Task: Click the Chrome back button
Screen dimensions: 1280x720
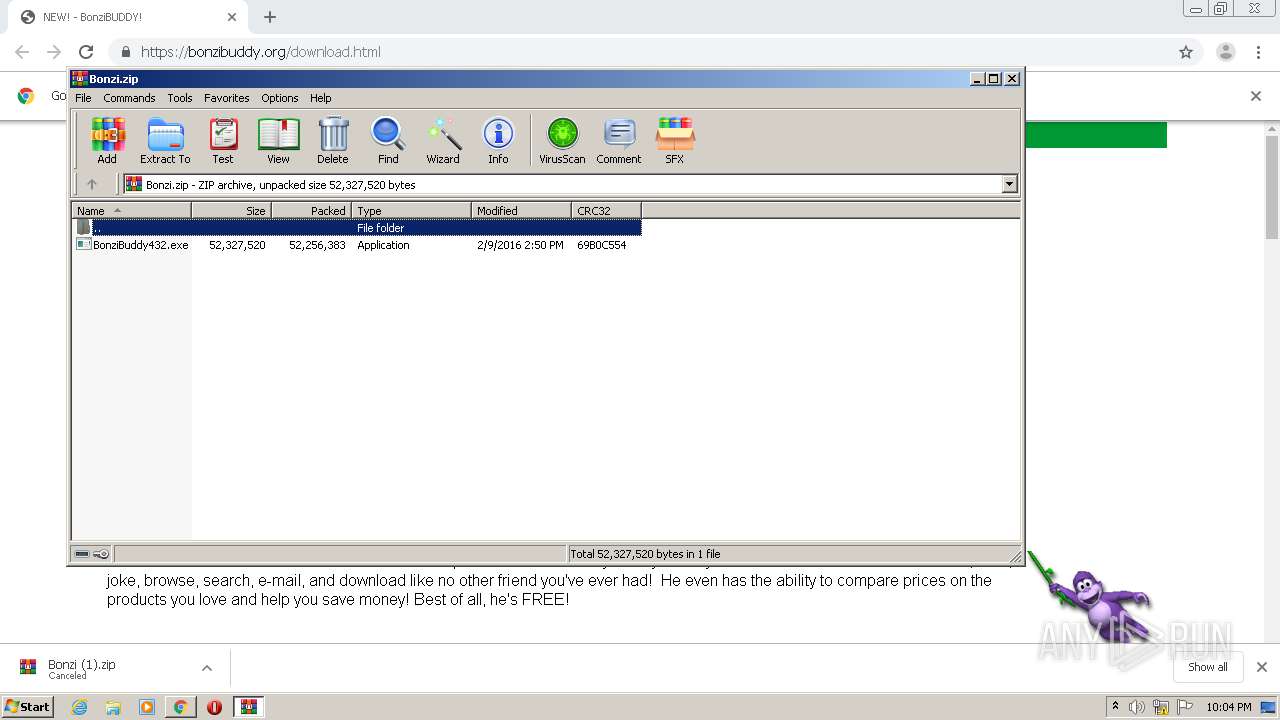Action: (22, 52)
